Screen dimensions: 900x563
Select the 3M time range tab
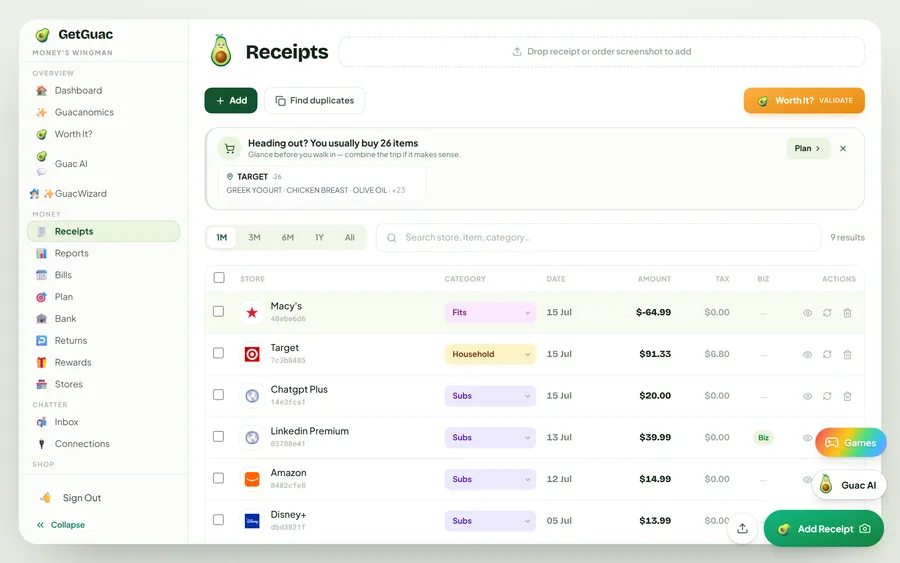[x=254, y=237]
